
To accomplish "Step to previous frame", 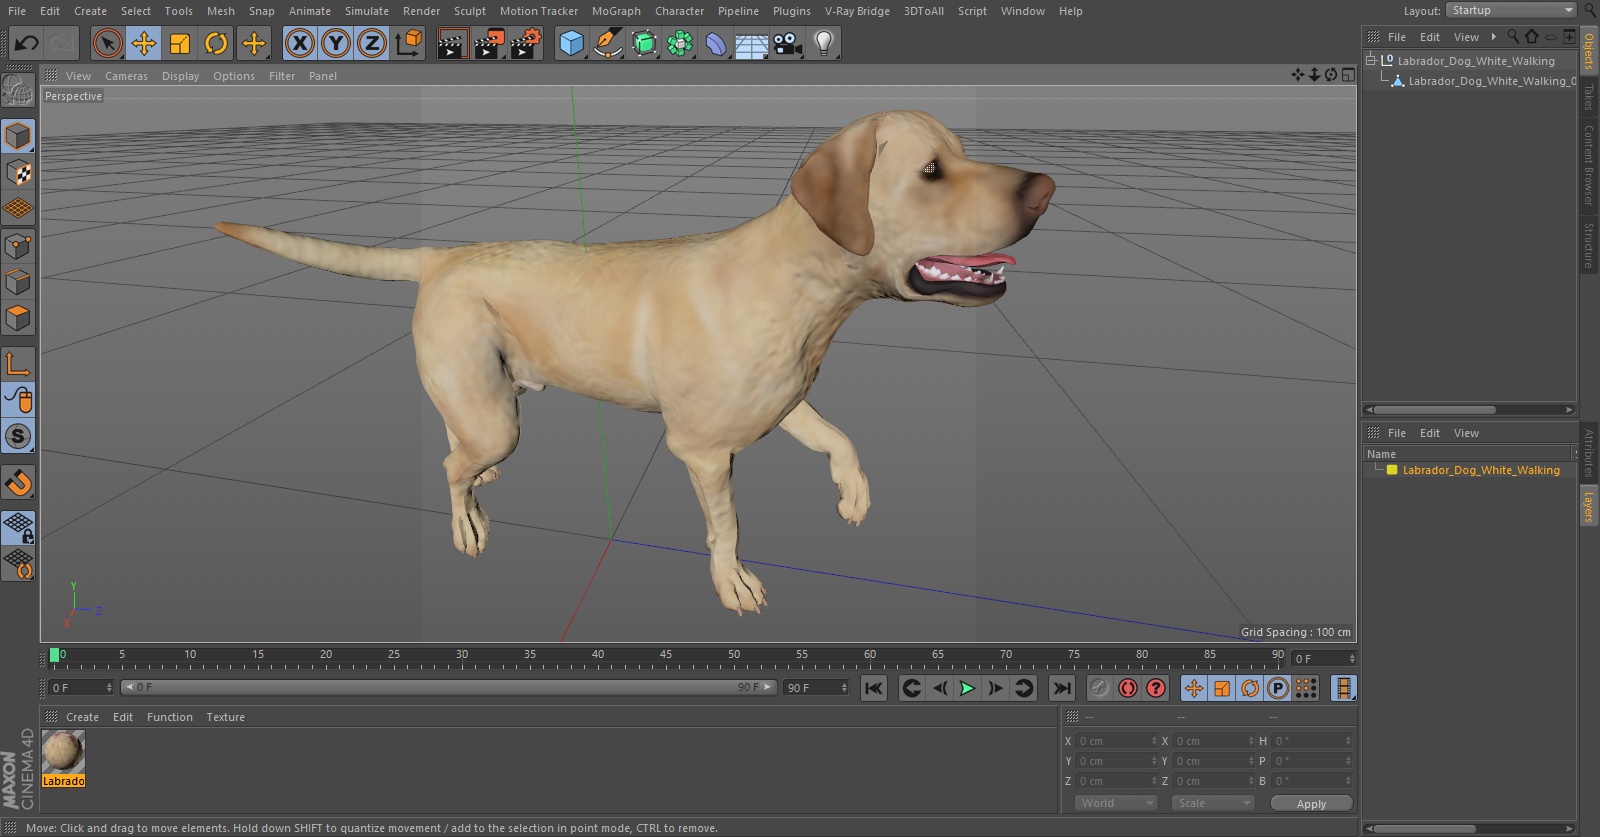I will (x=939, y=688).
